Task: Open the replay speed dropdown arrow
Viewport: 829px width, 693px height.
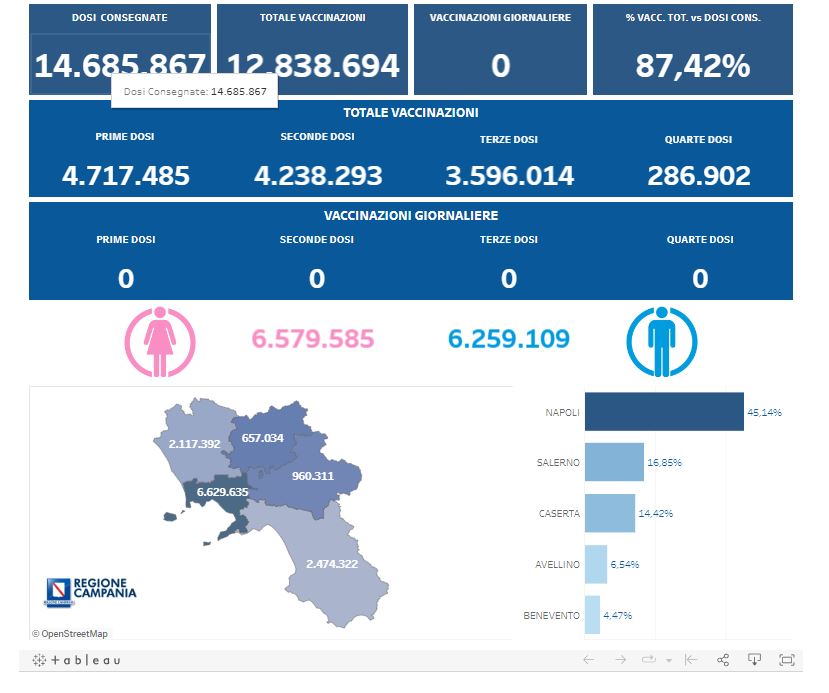Action: click(668, 661)
